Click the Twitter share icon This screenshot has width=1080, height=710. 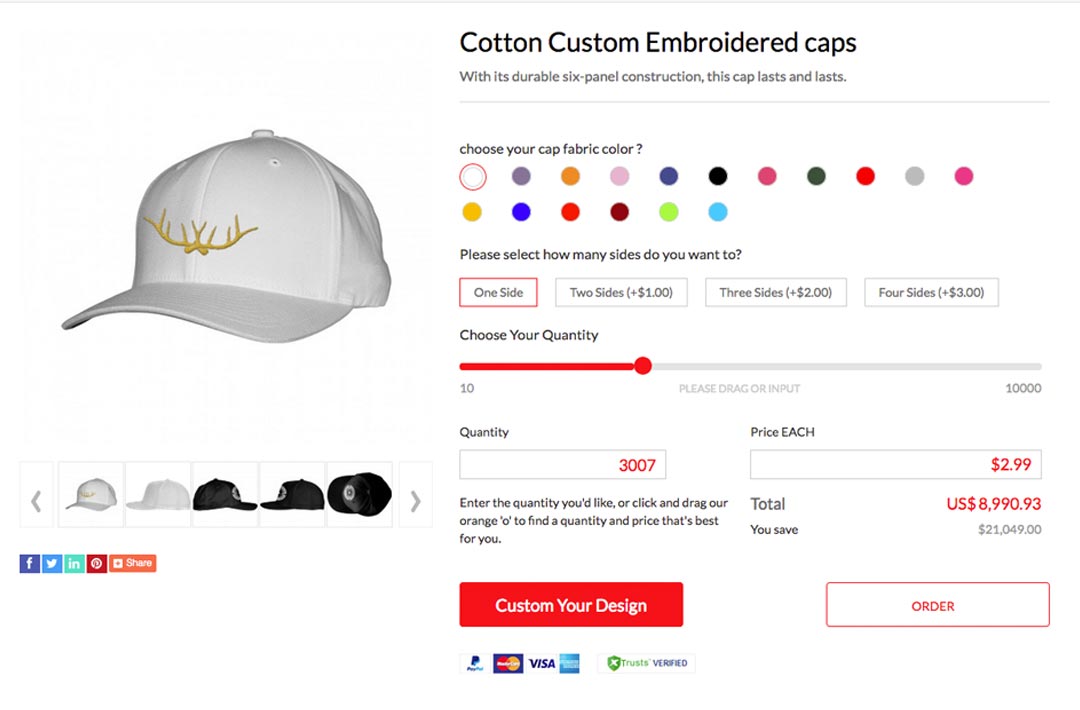point(52,563)
